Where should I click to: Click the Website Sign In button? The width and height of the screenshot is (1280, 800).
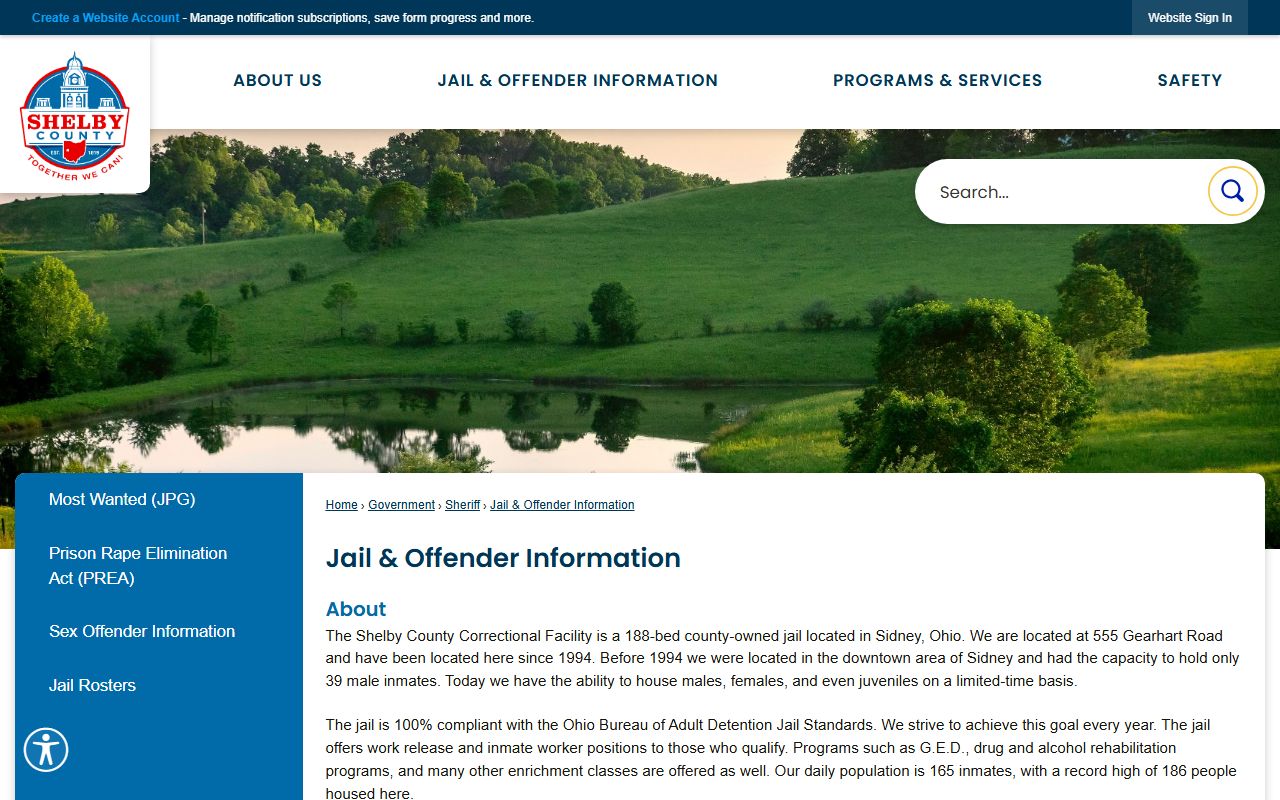click(x=1190, y=18)
